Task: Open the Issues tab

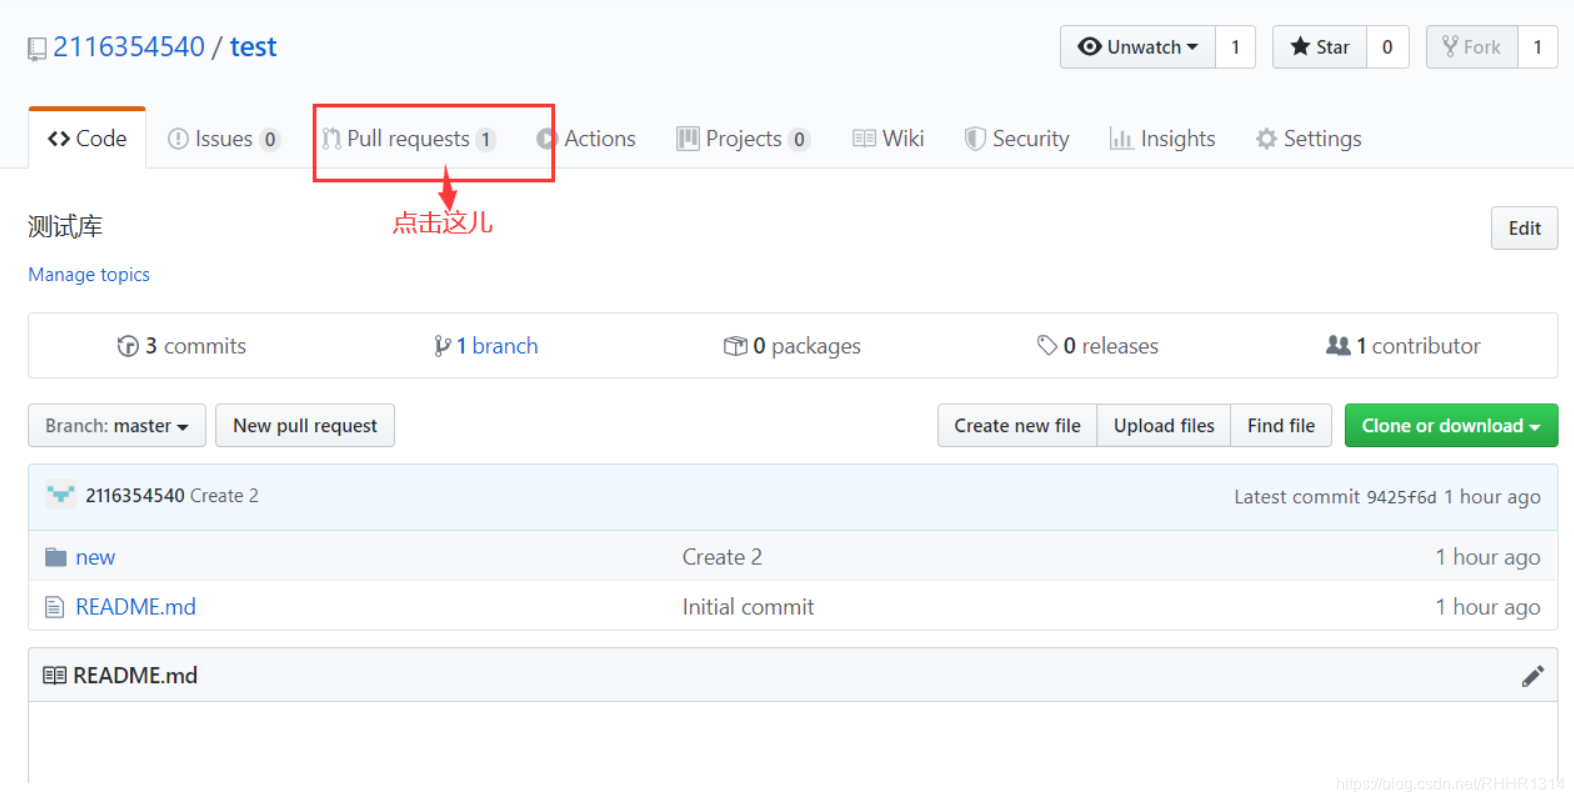Action: pos(224,139)
